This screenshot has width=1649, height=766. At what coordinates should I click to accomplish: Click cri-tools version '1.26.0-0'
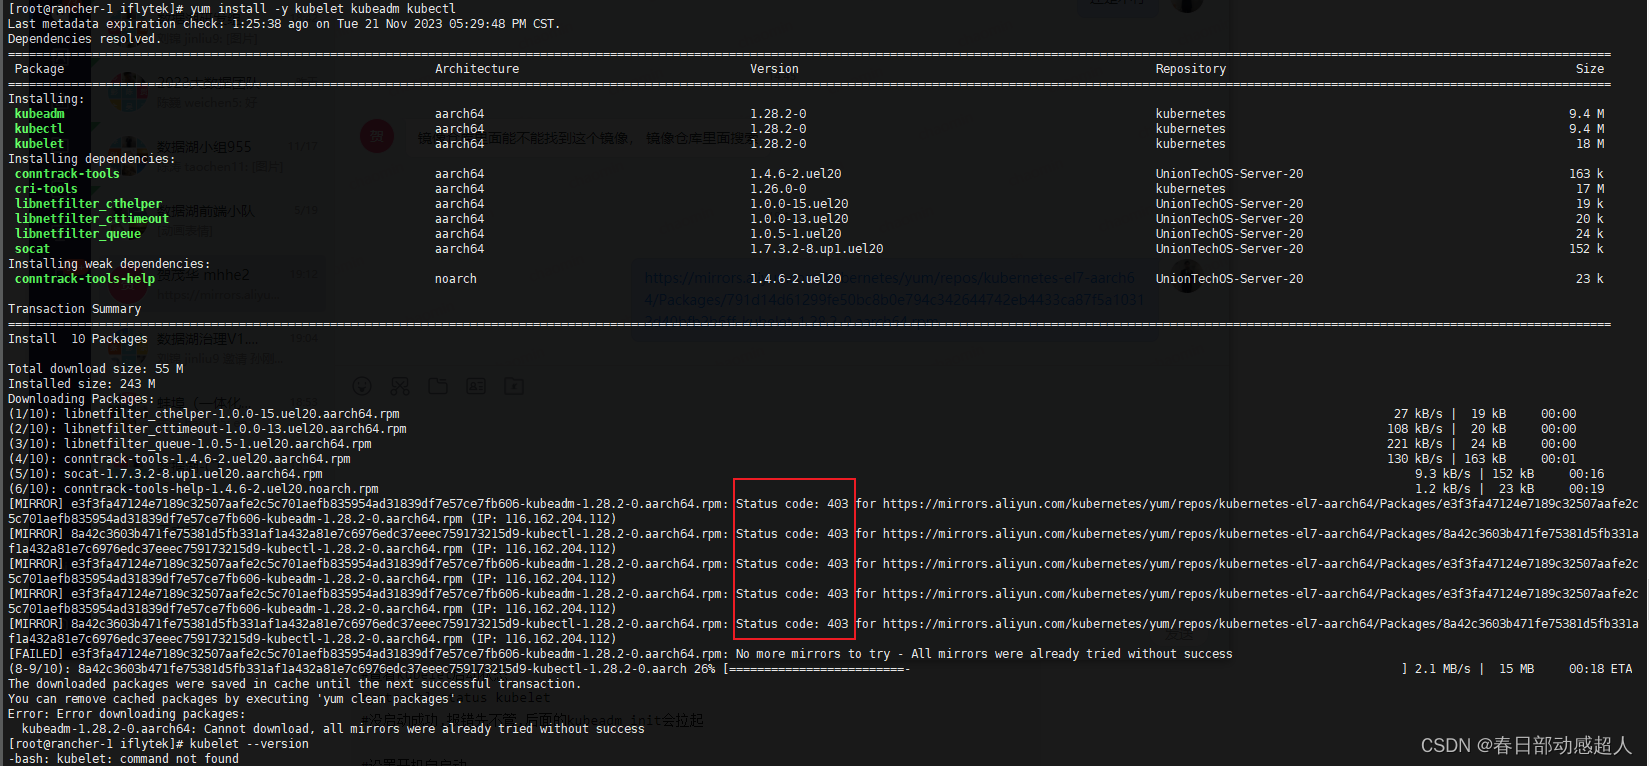click(778, 188)
